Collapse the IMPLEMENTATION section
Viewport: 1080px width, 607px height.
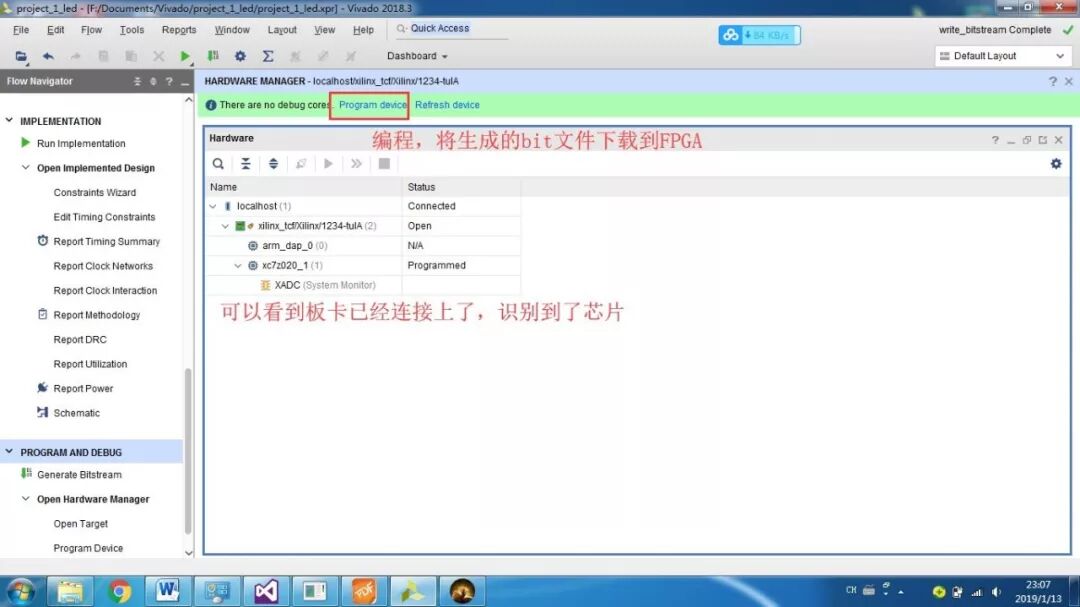point(9,121)
